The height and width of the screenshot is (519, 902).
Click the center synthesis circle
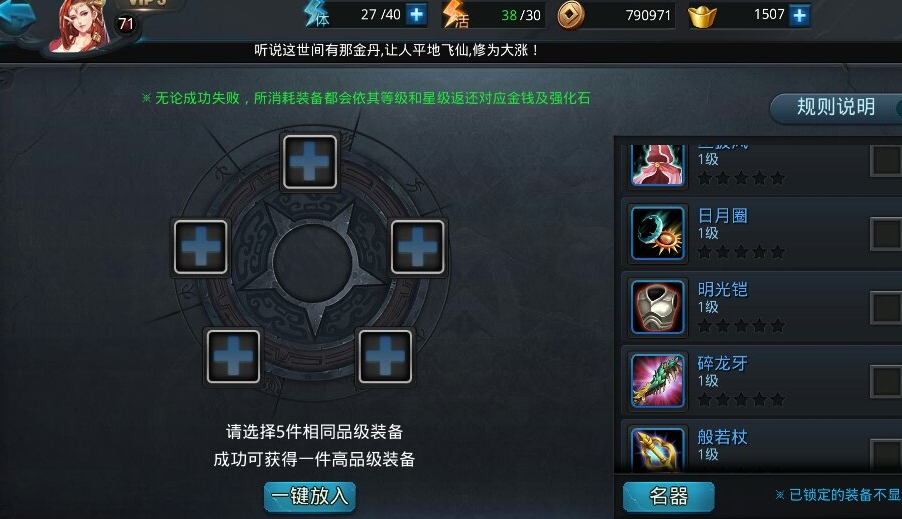point(312,262)
